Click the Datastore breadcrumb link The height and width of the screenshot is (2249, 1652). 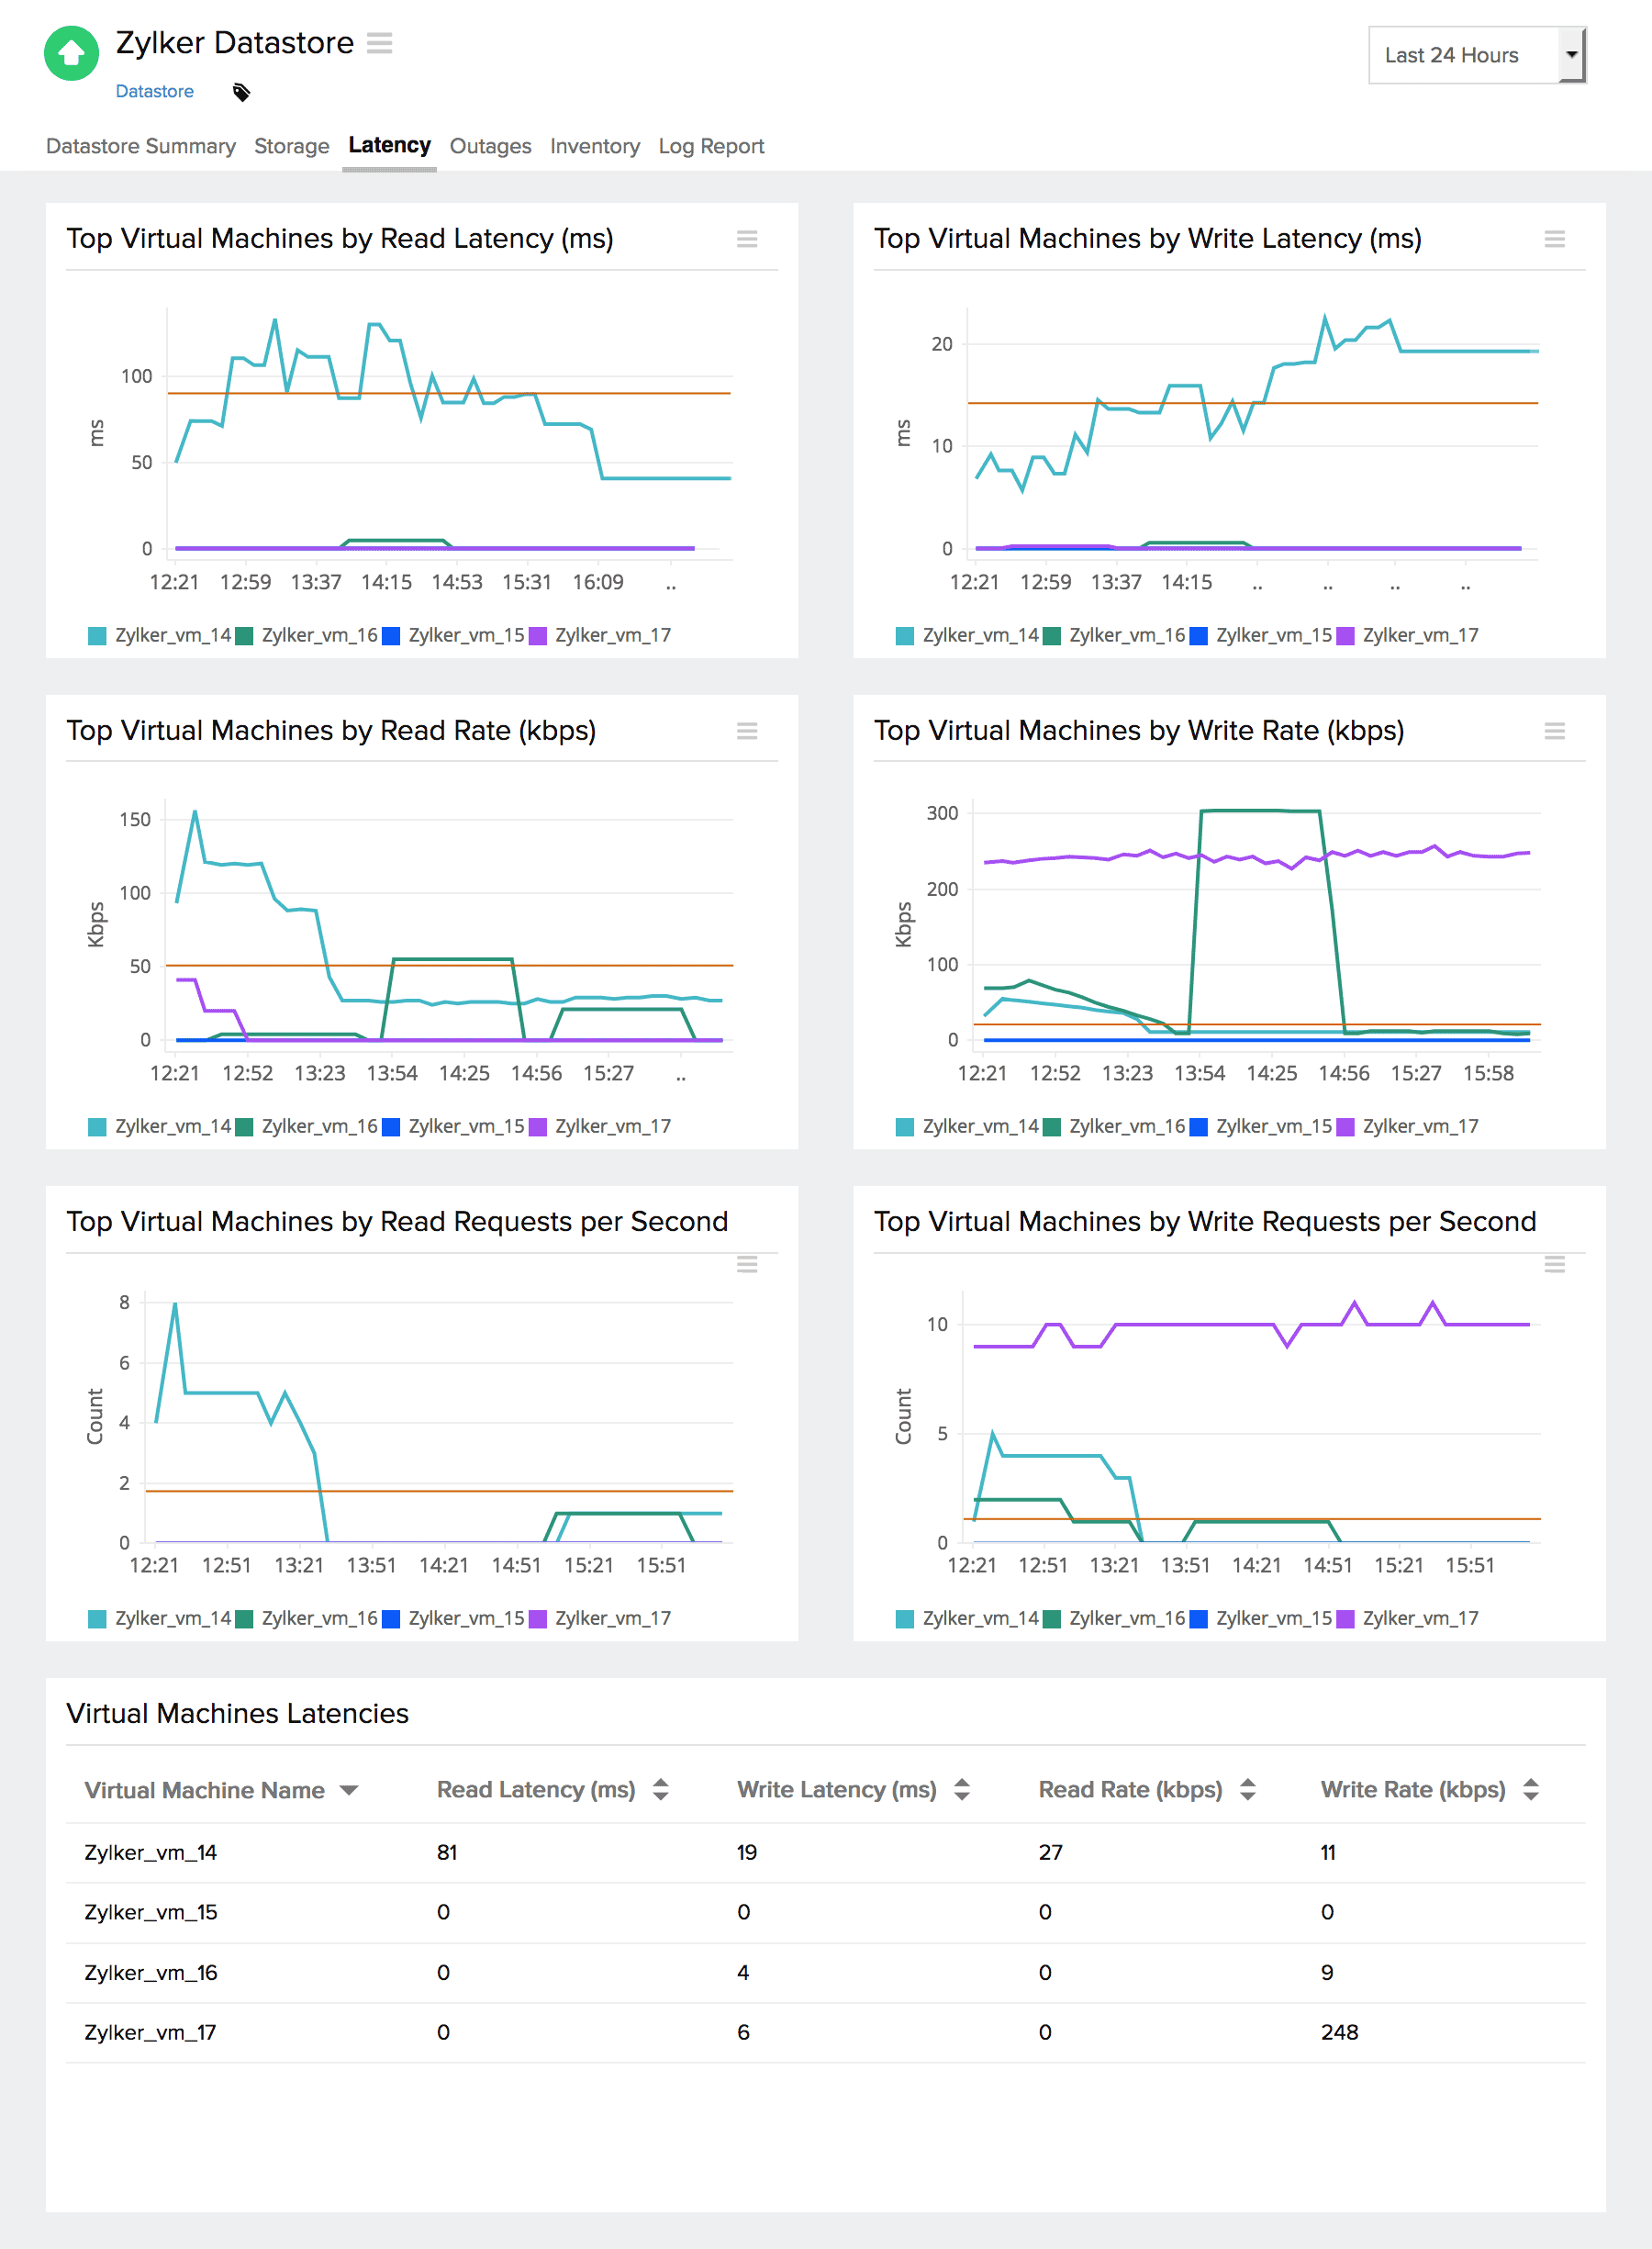point(155,91)
